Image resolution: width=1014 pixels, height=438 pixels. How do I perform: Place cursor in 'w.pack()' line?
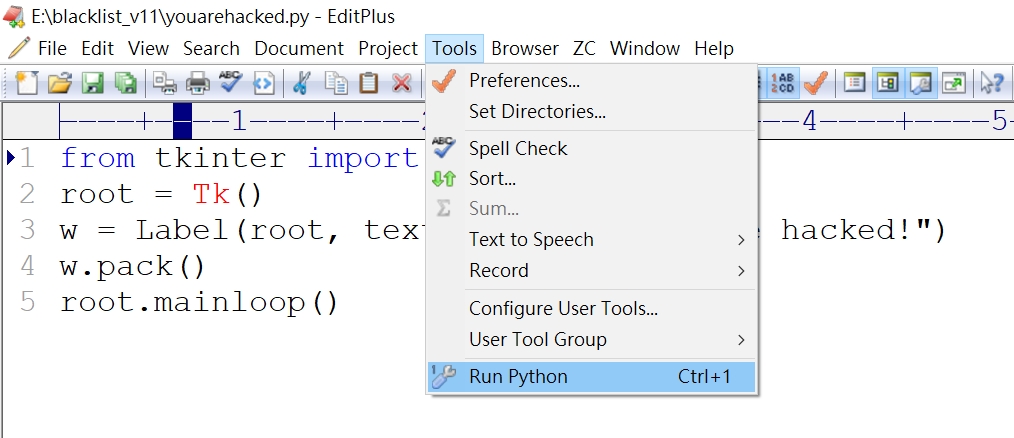133,267
